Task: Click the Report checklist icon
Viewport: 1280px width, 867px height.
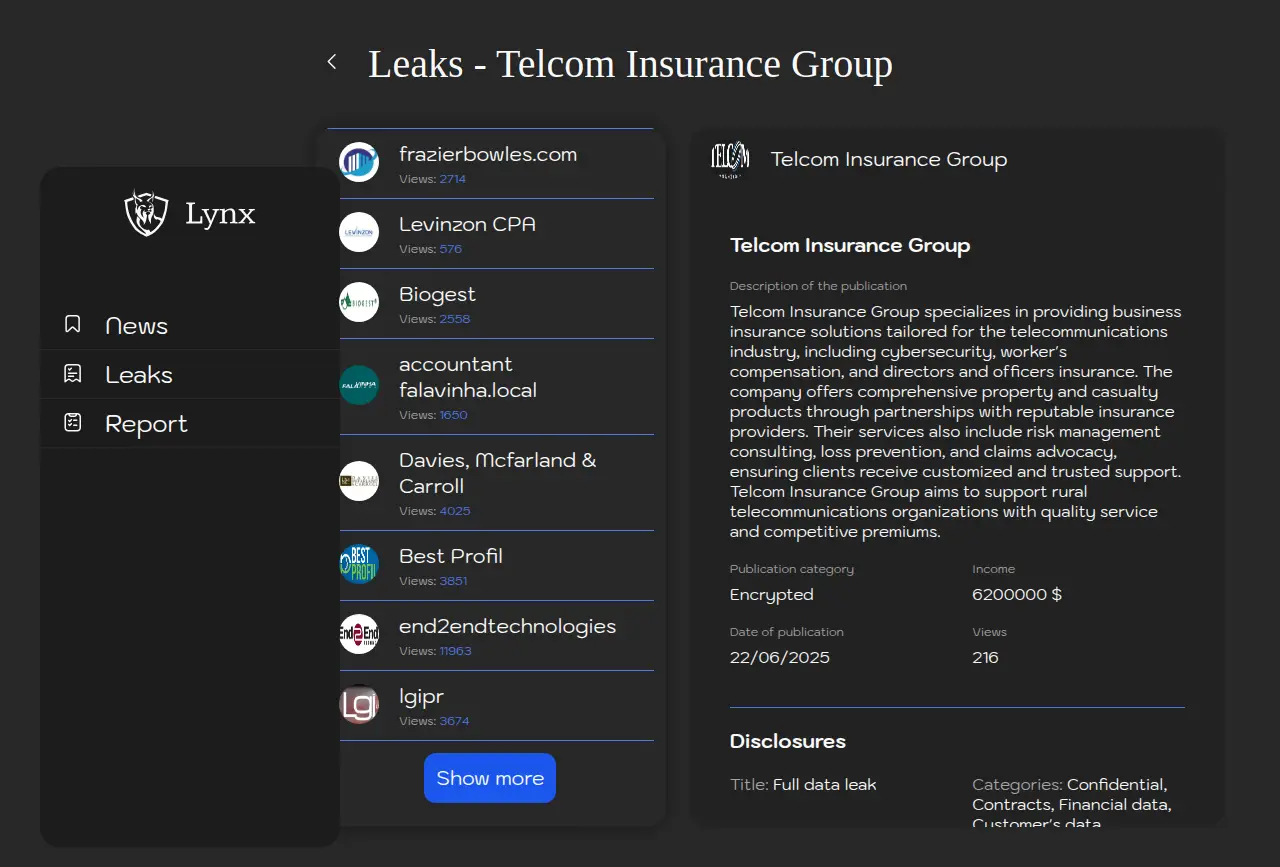Action: 72,423
